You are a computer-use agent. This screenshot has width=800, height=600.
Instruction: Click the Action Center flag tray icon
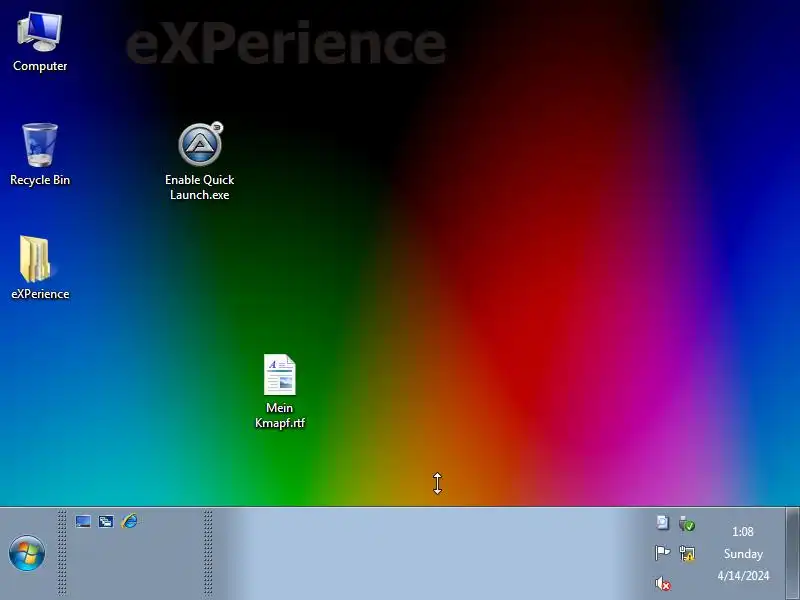click(662, 553)
